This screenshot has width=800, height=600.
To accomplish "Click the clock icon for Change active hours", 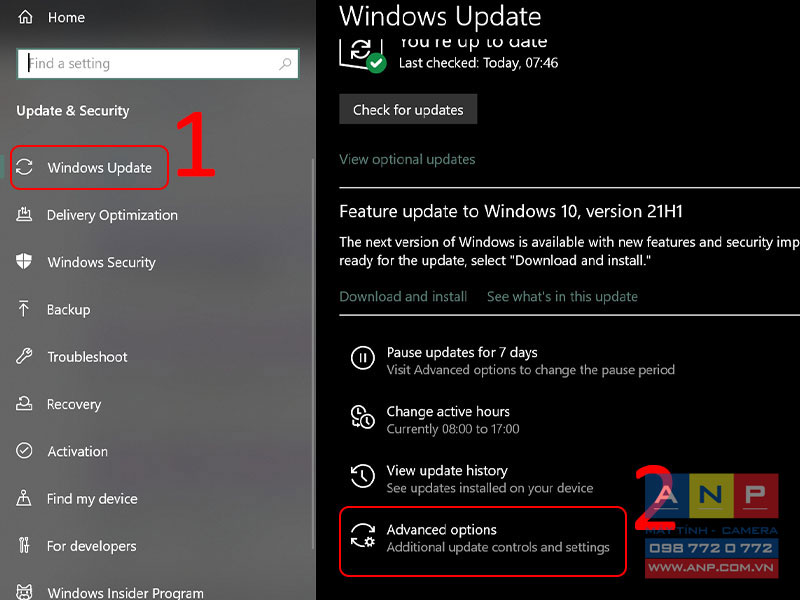I will coord(363,417).
